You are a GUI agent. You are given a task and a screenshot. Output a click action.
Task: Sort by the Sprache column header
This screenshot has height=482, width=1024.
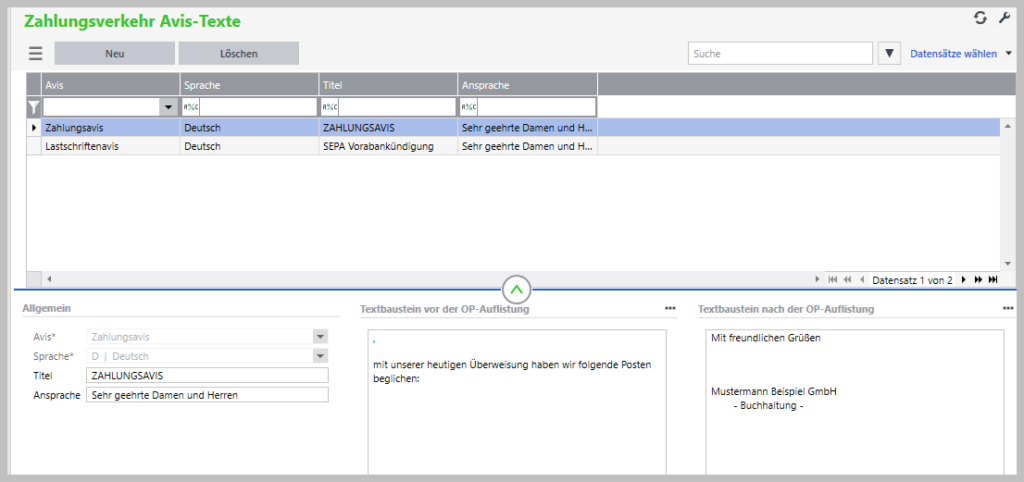coord(249,86)
